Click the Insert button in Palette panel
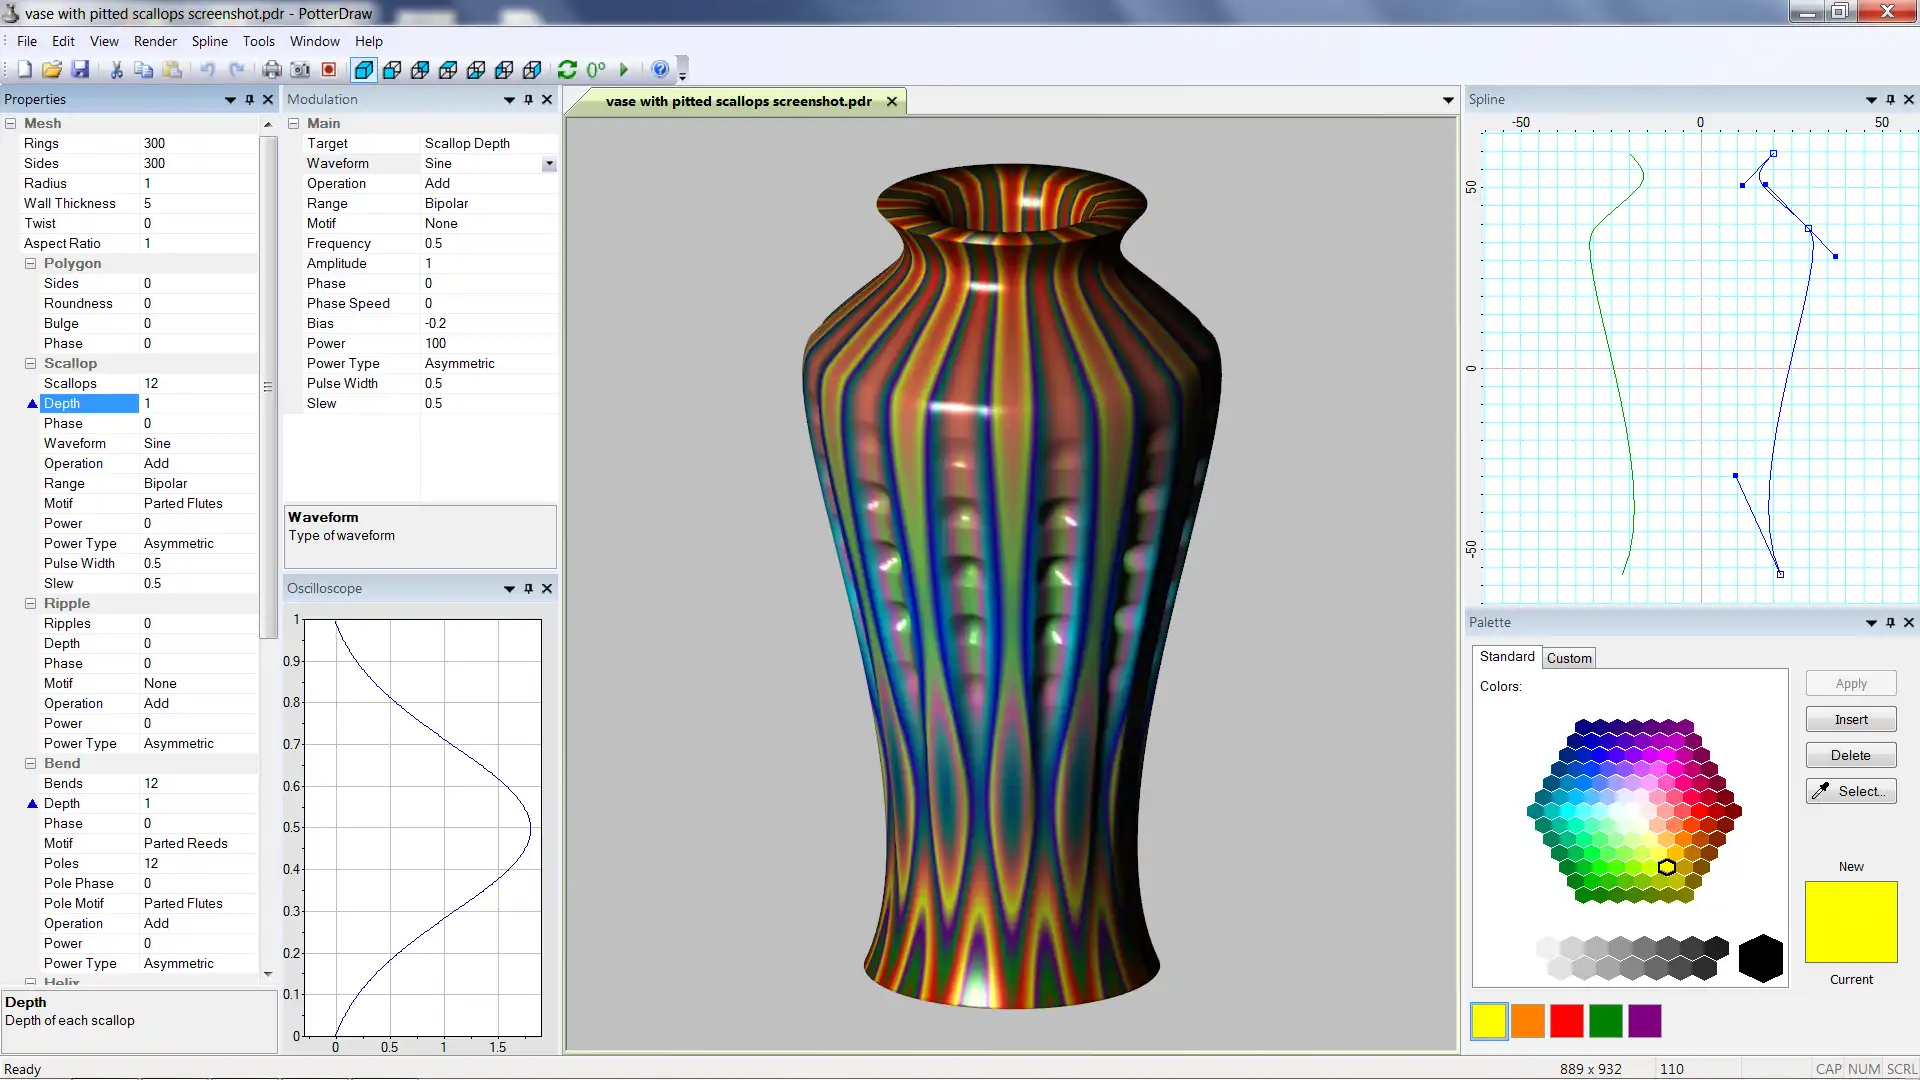 pos(1851,720)
